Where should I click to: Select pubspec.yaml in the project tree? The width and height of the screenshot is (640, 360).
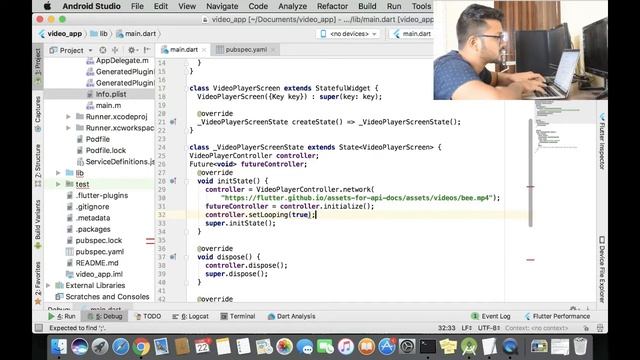point(99,251)
